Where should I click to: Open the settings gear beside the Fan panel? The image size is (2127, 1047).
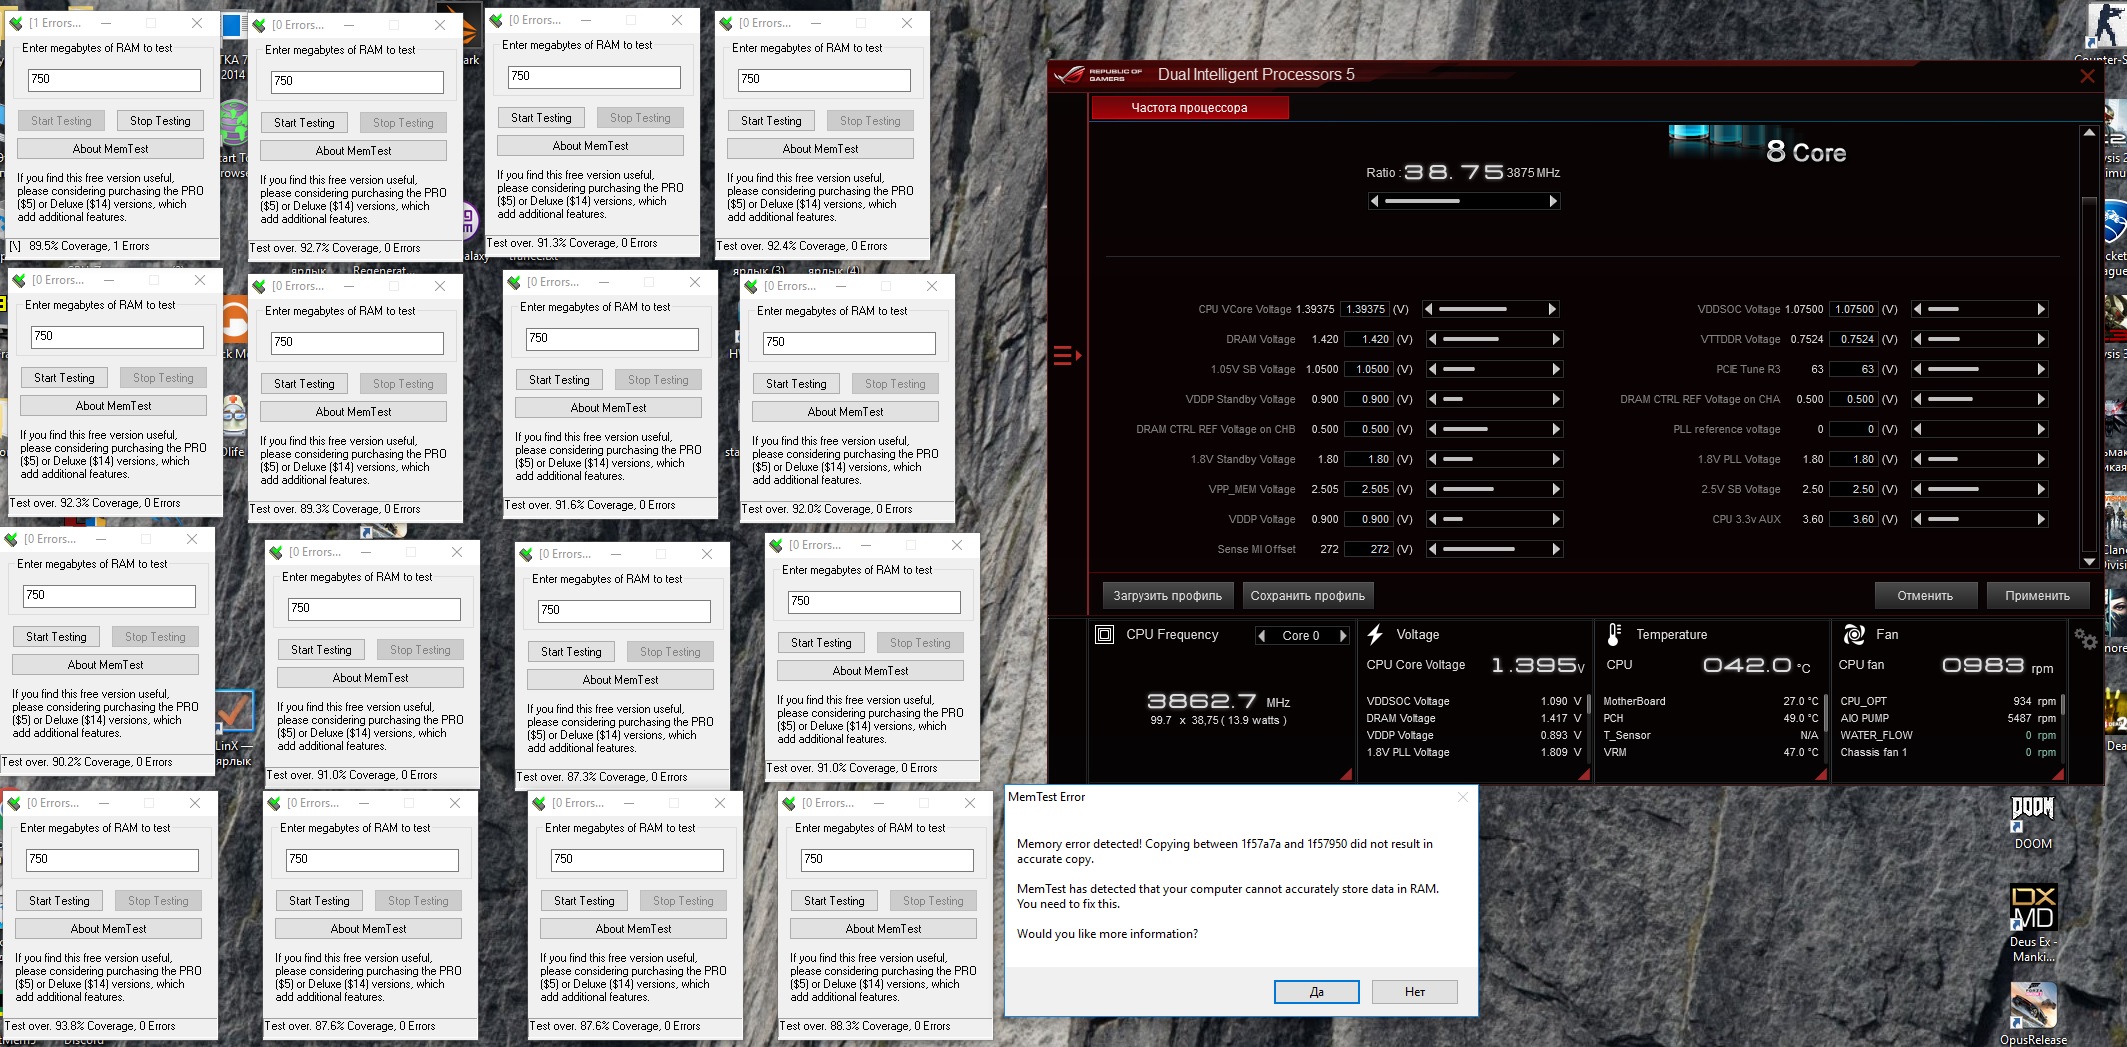coord(2085,639)
